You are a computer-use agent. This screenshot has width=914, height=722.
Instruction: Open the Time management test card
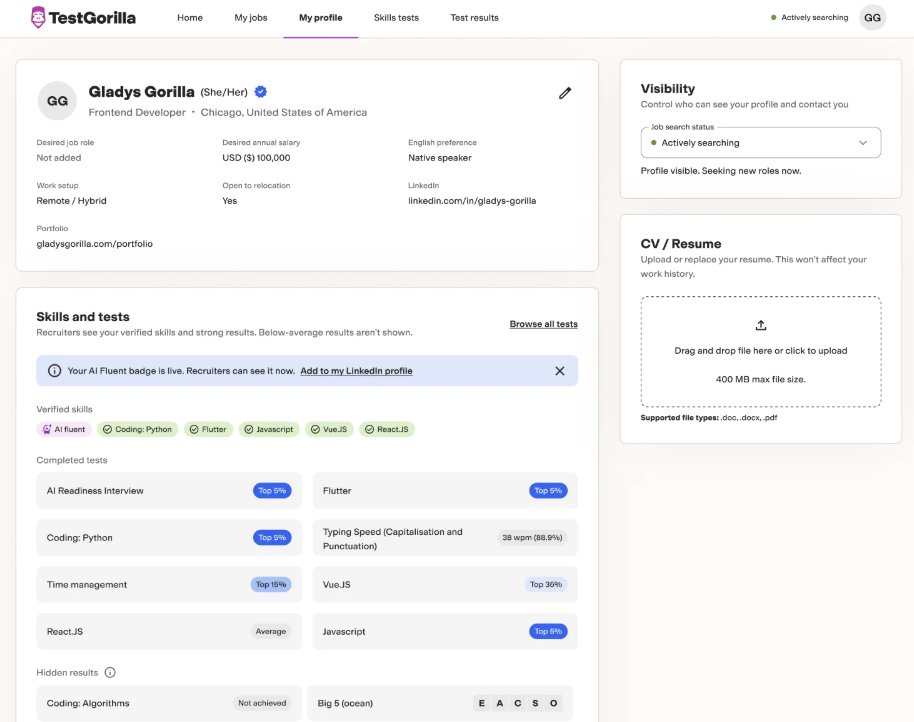[x=169, y=584]
